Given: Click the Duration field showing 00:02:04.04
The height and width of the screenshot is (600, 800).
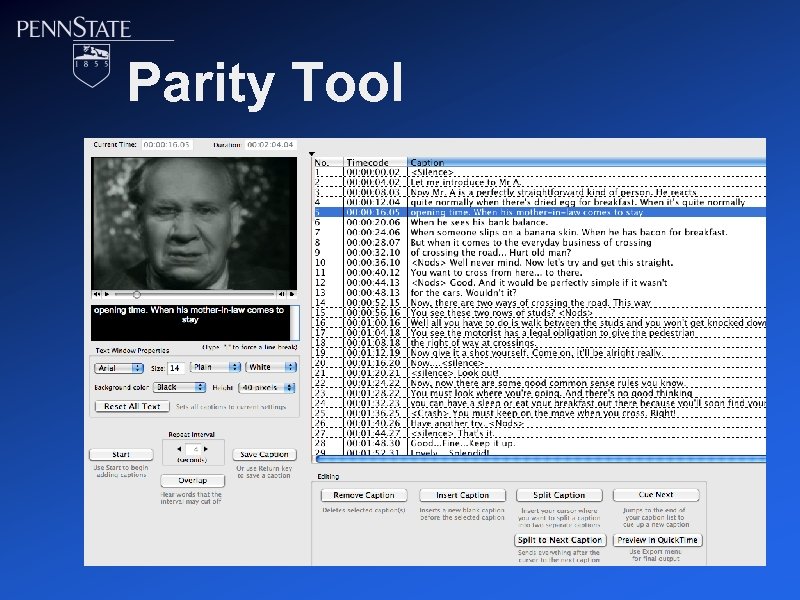Looking at the screenshot, I should tap(270, 145).
